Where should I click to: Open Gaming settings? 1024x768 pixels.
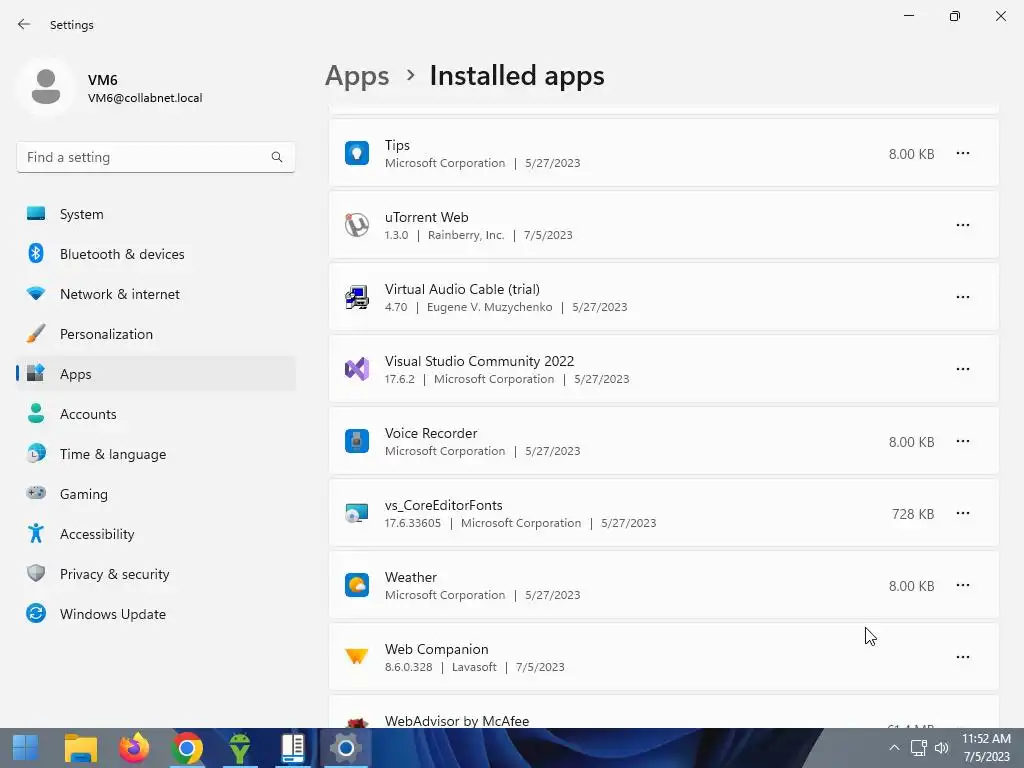pyautogui.click(x=156, y=494)
